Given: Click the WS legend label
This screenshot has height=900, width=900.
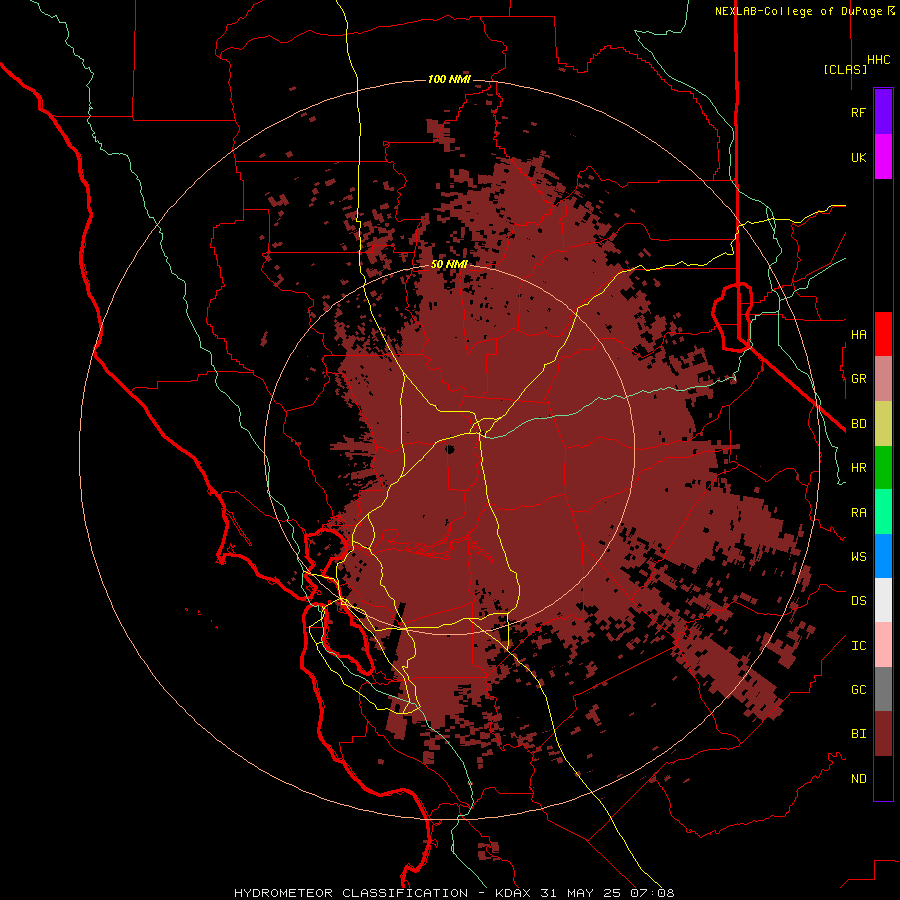Looking at the screenshot, I should 858,556.
